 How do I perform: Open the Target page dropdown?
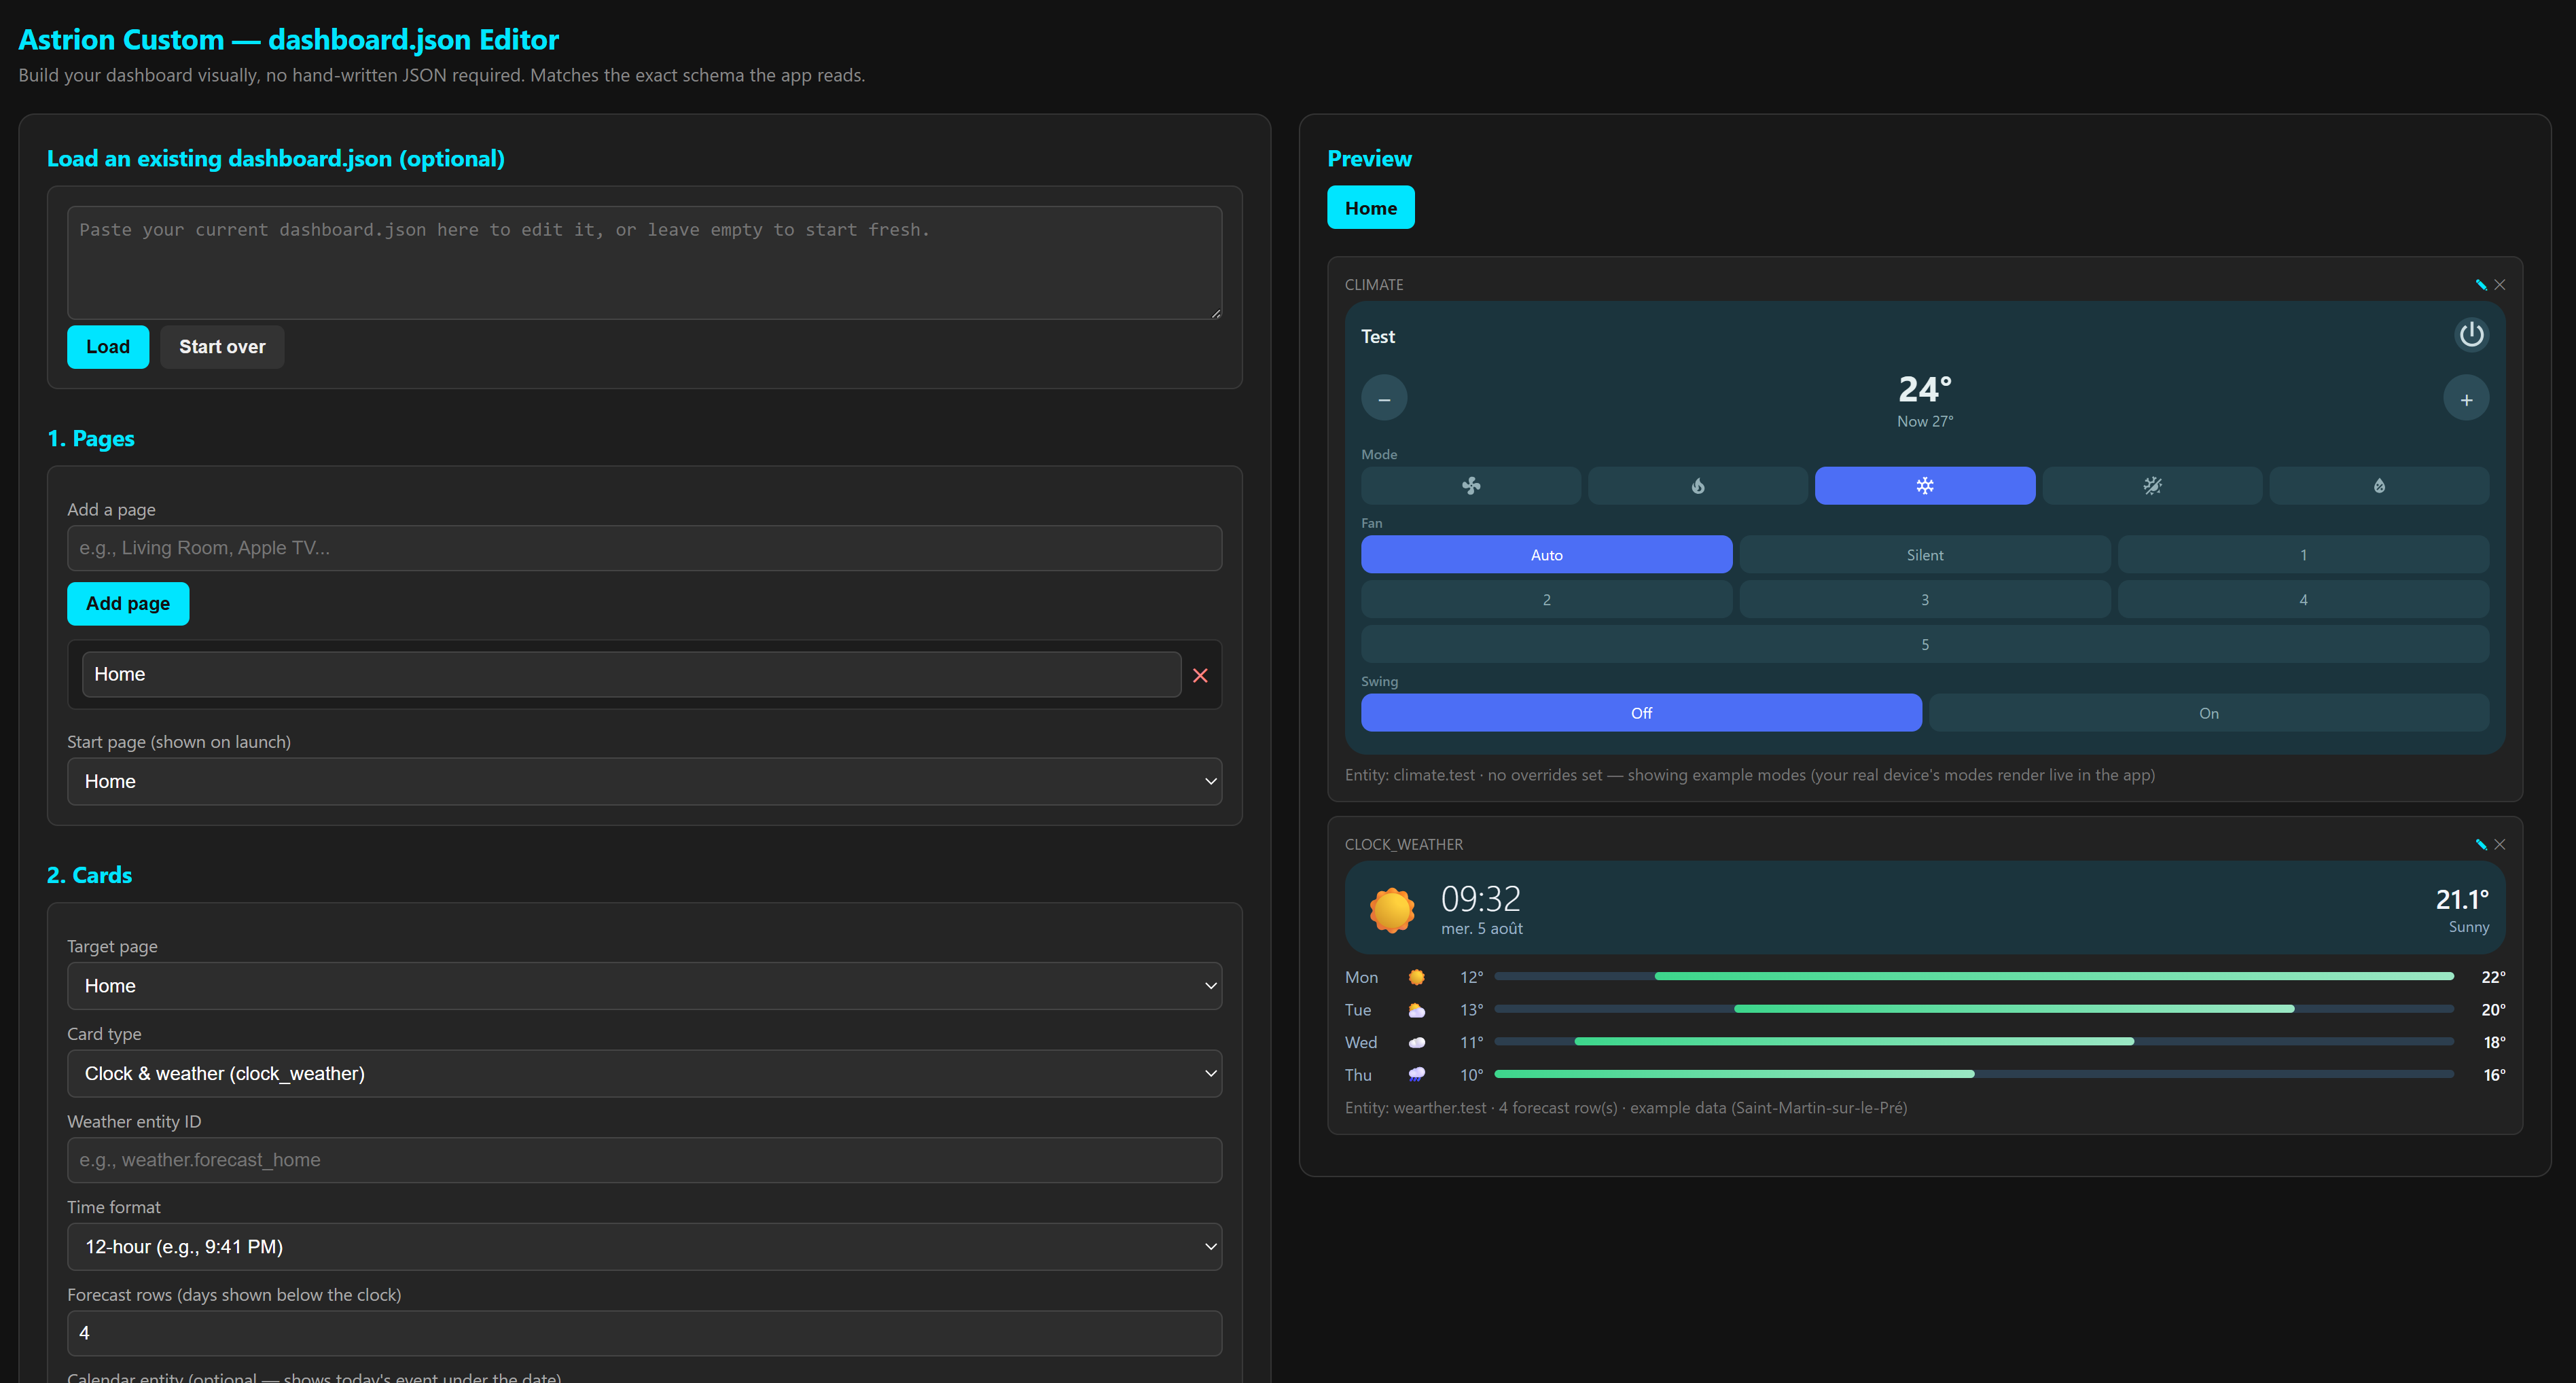click(644, 986)
